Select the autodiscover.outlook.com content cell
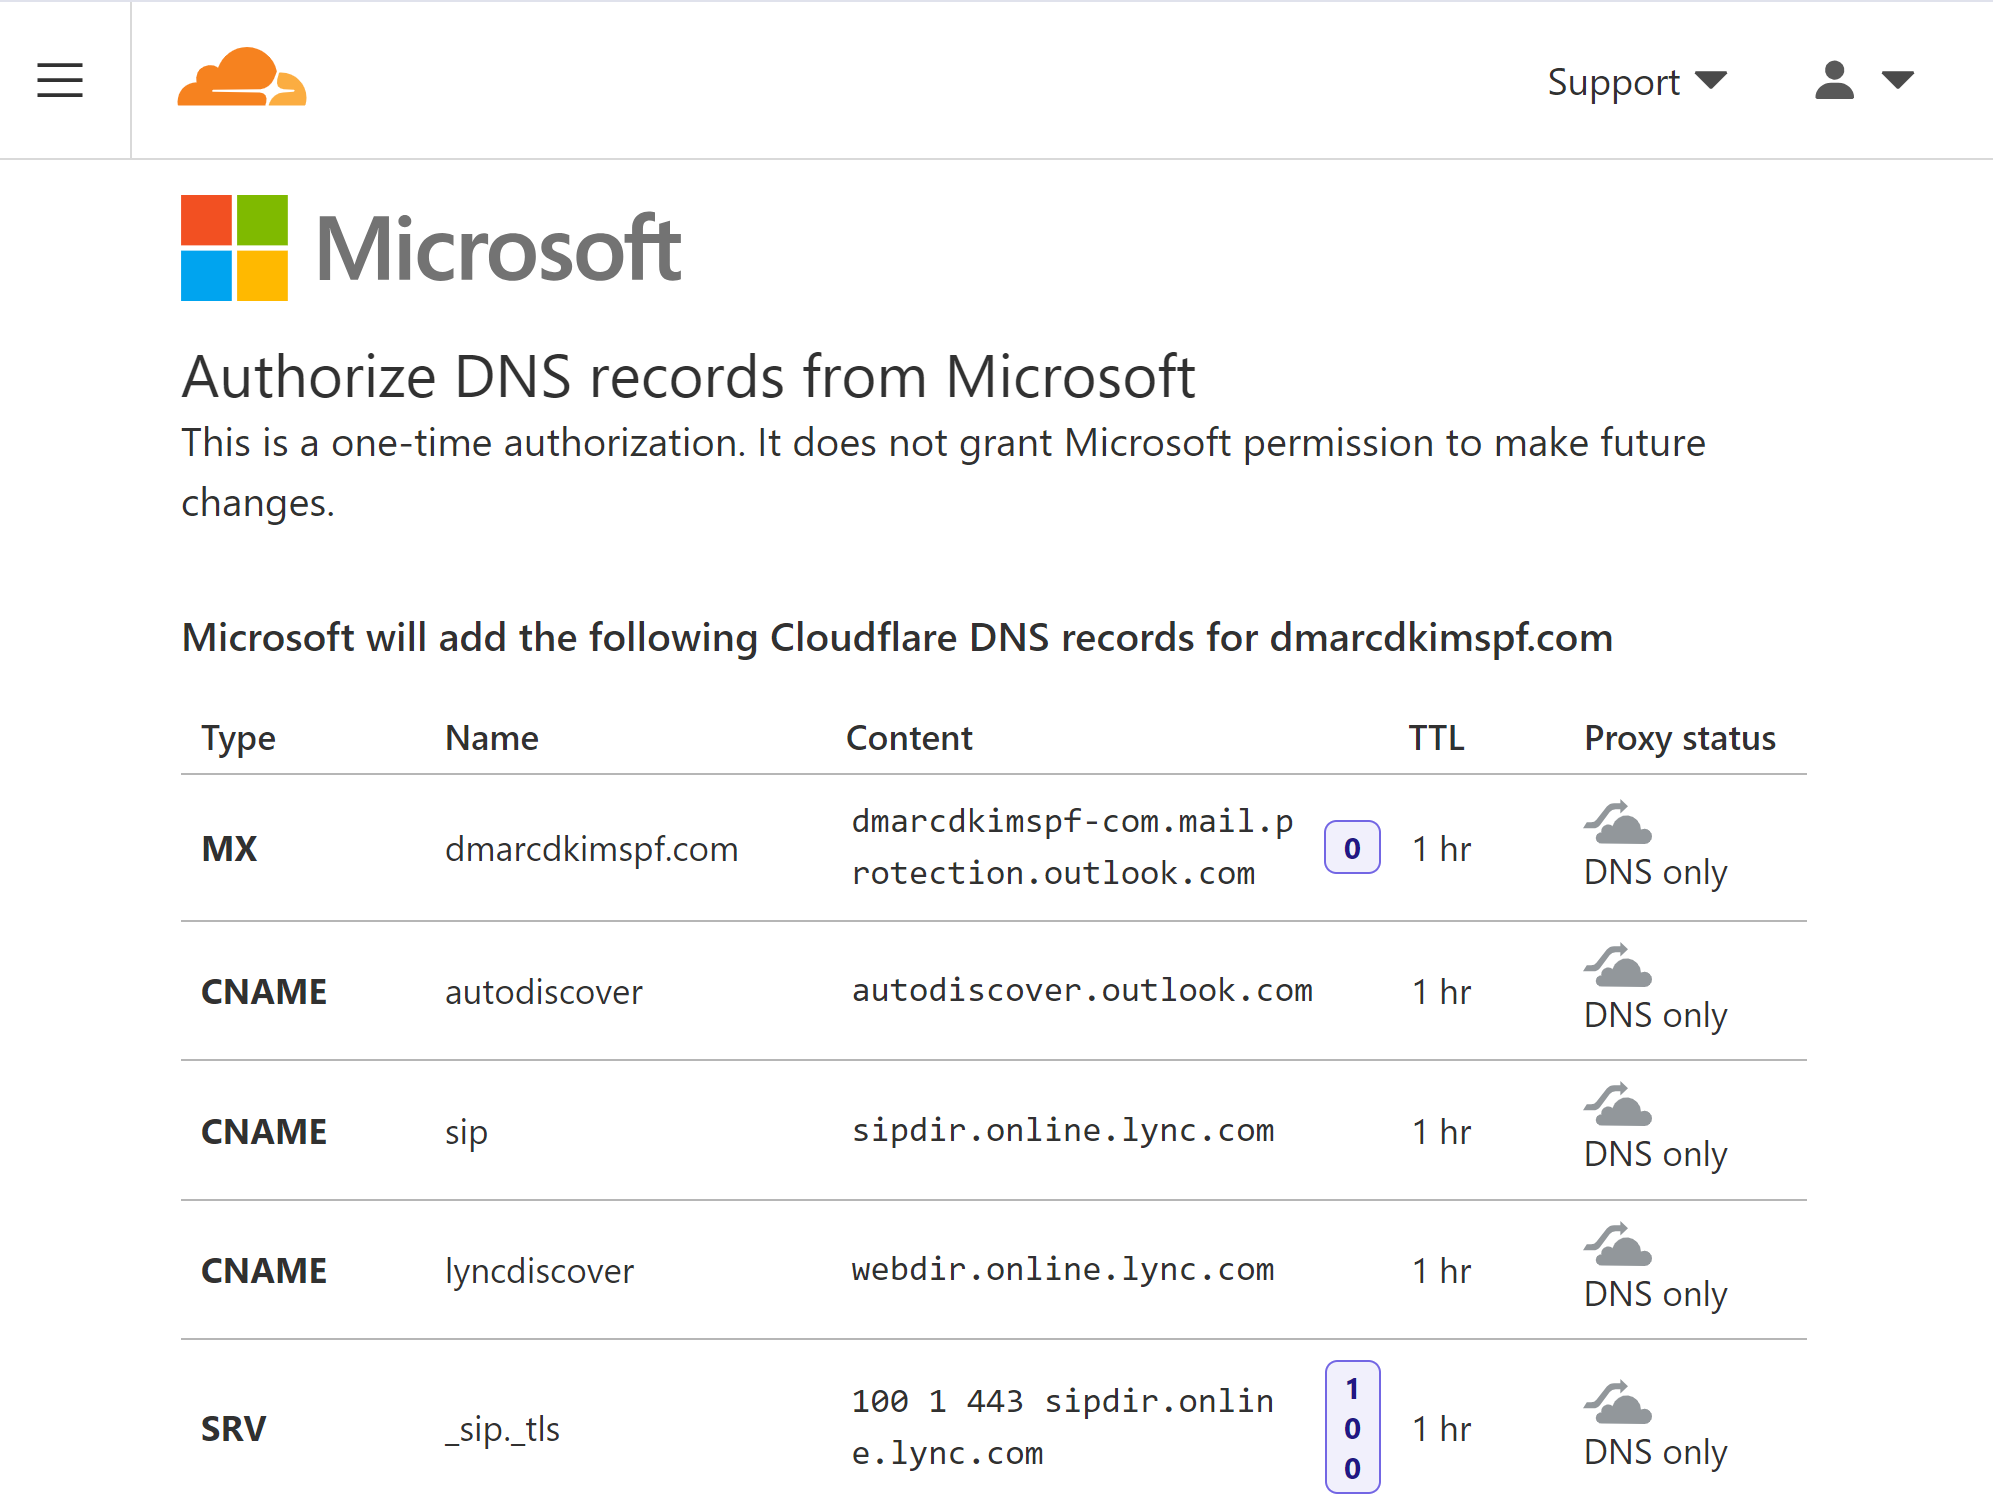The height and width of the screenshot is (1495, 1993). coord(1082,990)
